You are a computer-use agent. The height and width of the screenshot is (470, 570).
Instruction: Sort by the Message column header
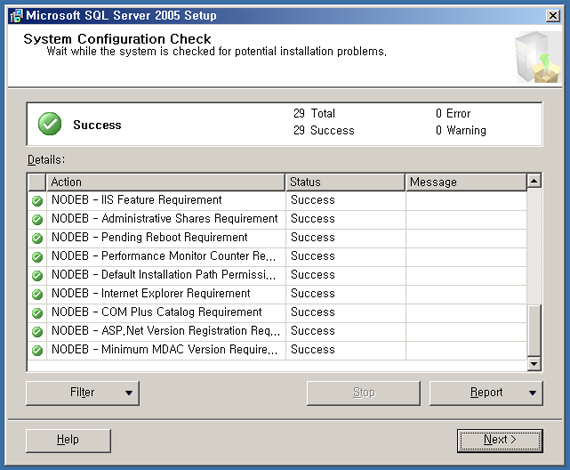pos(466,182)
